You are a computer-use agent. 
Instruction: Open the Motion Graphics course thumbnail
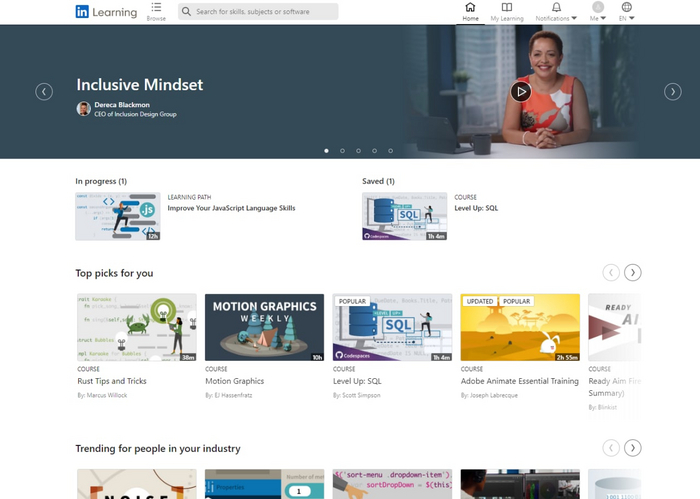click(x=264, y=327)
